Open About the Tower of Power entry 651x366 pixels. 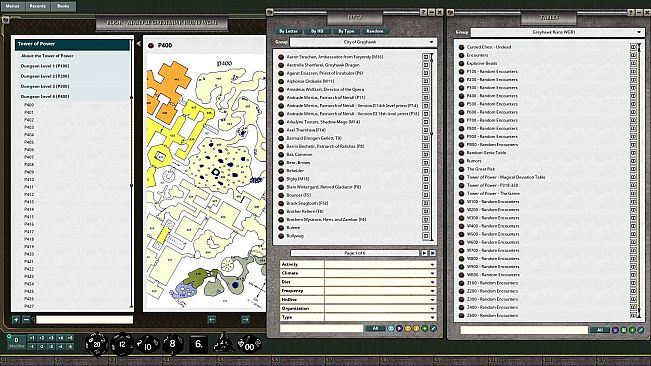(x=47, y=56)
